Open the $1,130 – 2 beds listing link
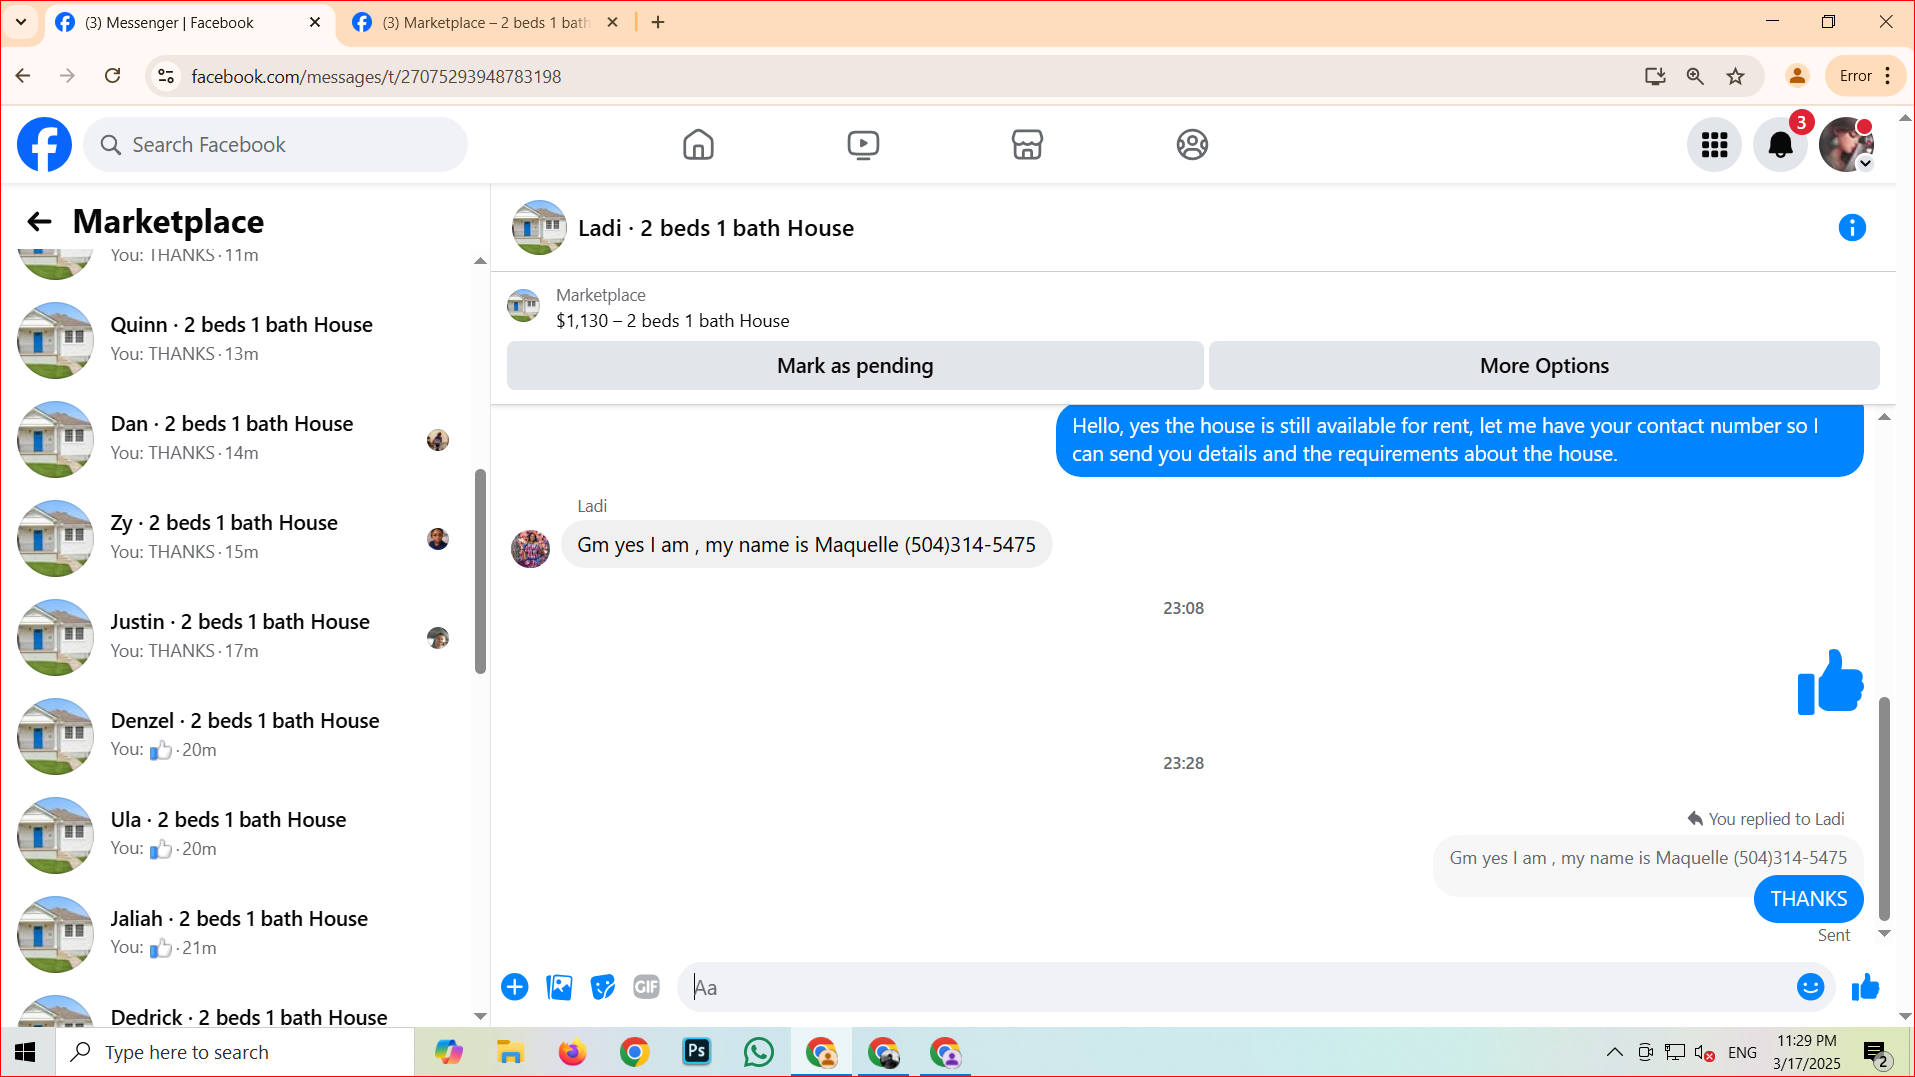The width and height of the screenshot is (1915, 1077). (672, 321)
